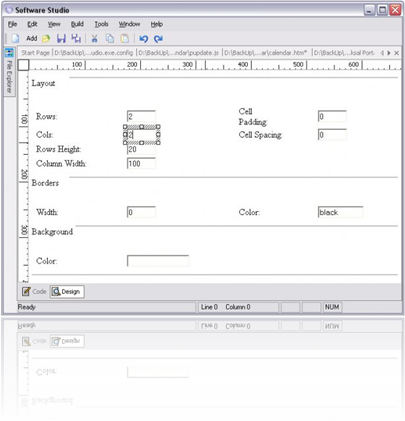This screenshot has height=421, width=405.
Task: Click the Column Width: label
Action: 61,163
